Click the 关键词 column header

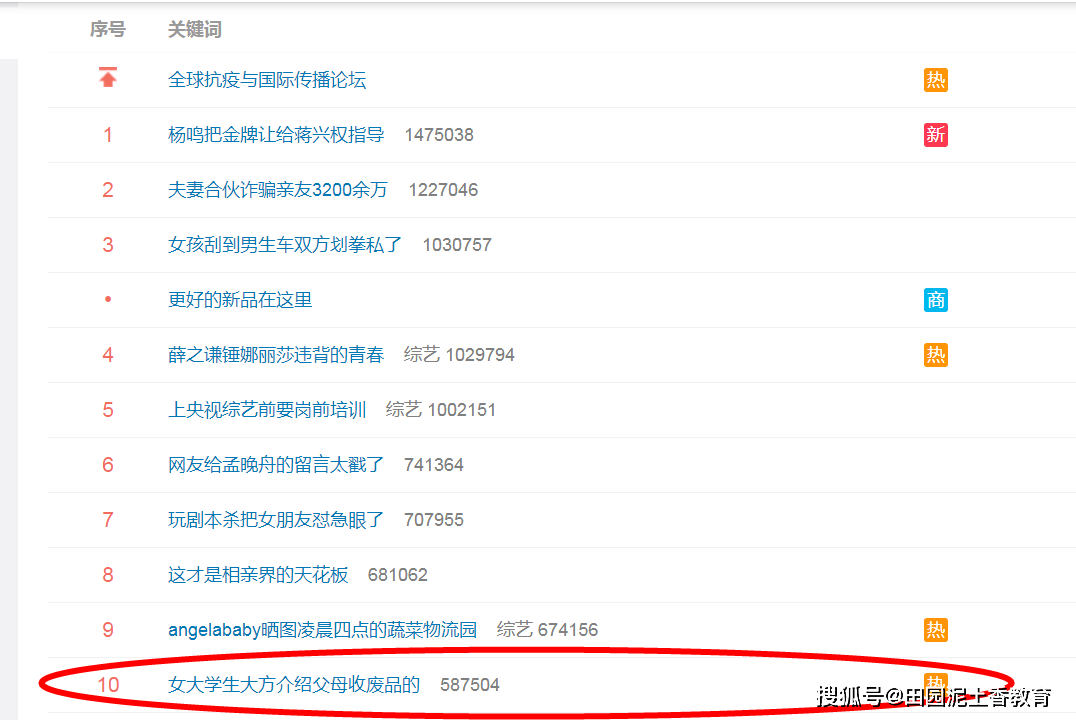(195, 30)
